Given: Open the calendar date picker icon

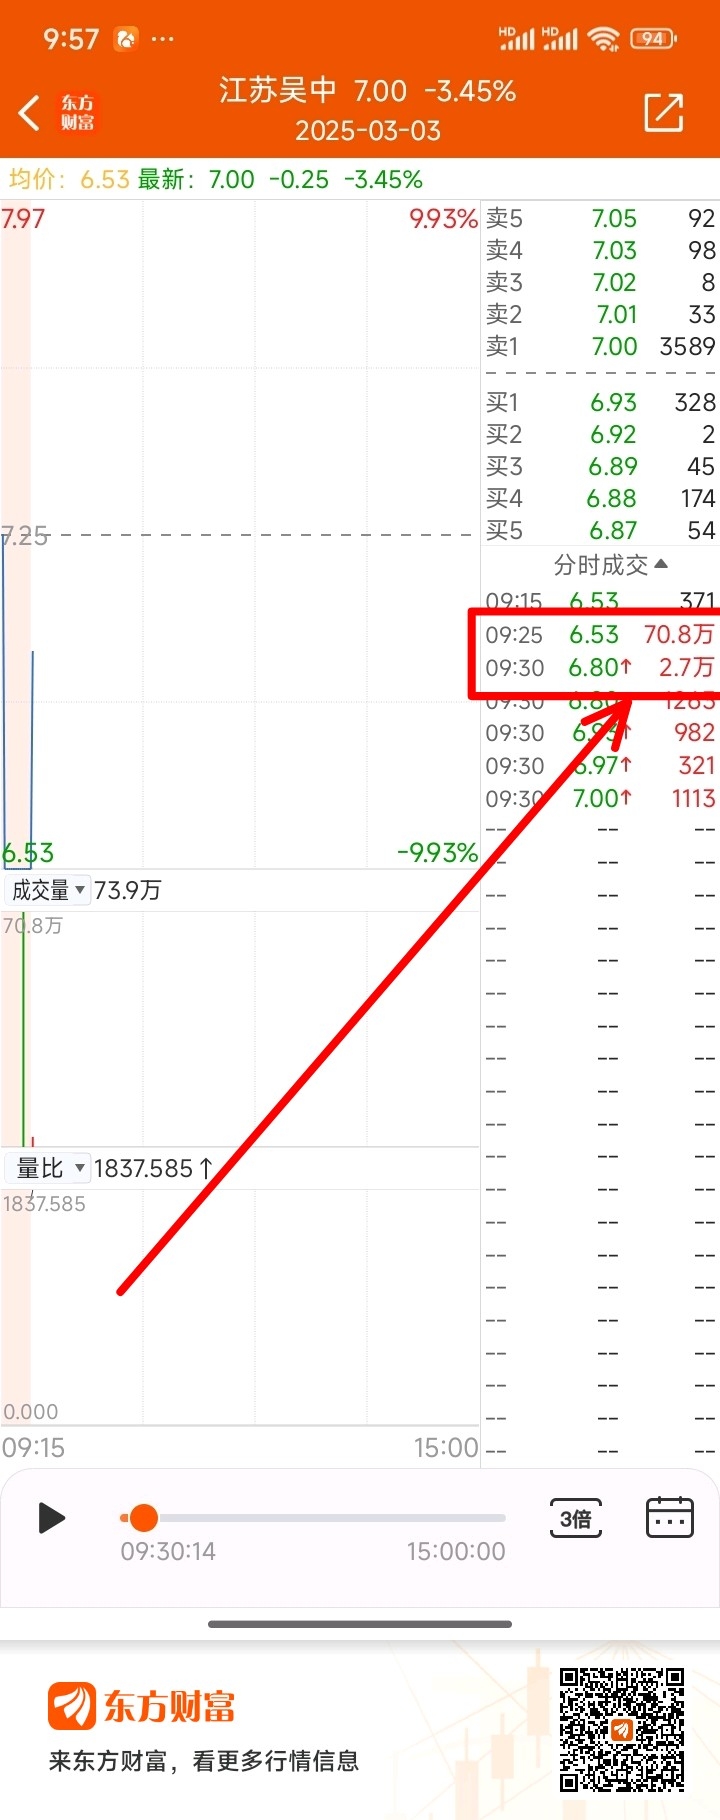Looking at the screenshot, I should (669, 1518).
